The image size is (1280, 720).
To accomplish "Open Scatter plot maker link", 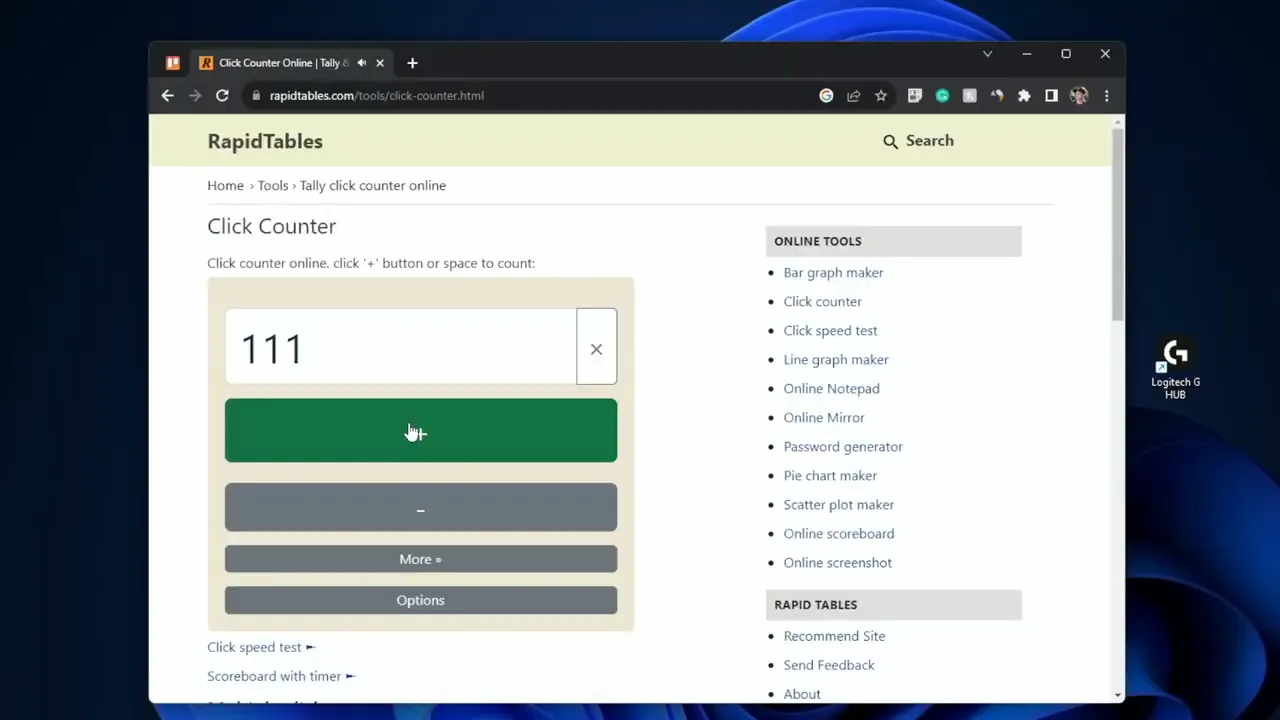I will point(839,505).
